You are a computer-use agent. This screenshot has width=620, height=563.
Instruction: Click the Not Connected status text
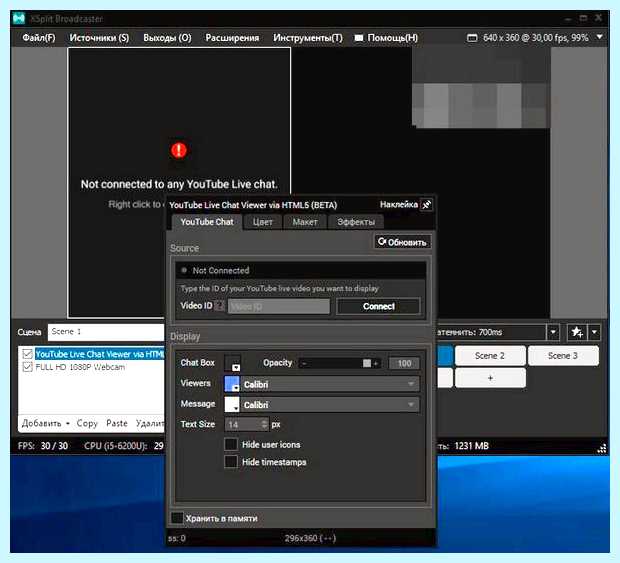[221, 270]
